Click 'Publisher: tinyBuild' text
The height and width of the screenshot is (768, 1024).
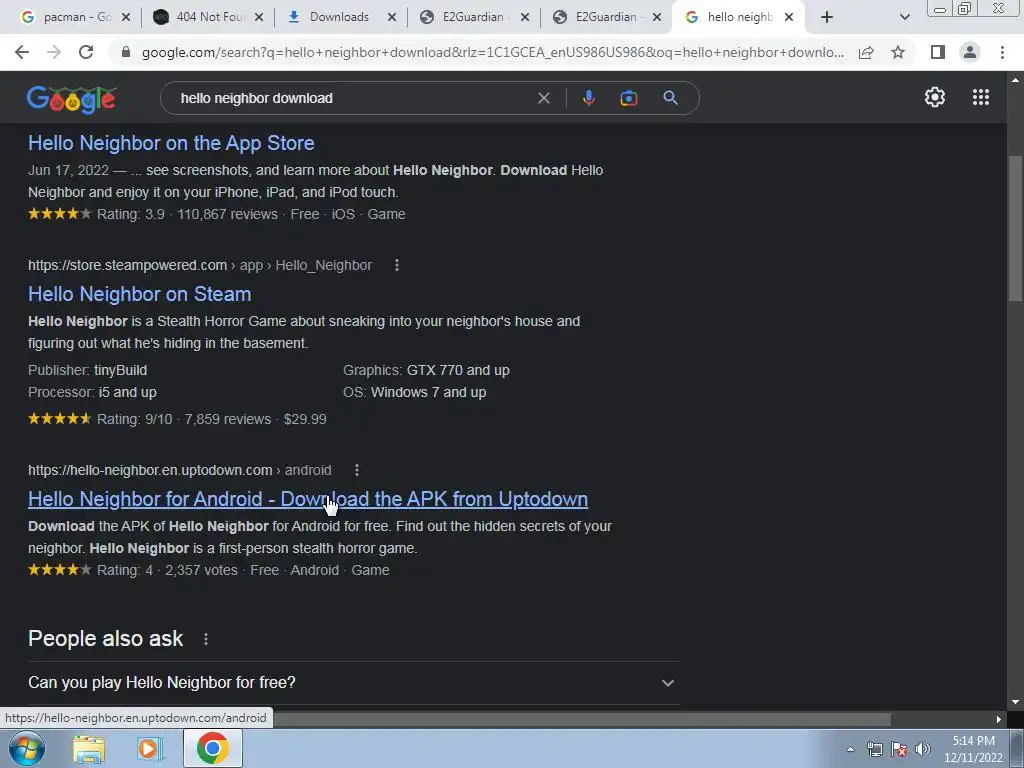[x=88, y=370]
